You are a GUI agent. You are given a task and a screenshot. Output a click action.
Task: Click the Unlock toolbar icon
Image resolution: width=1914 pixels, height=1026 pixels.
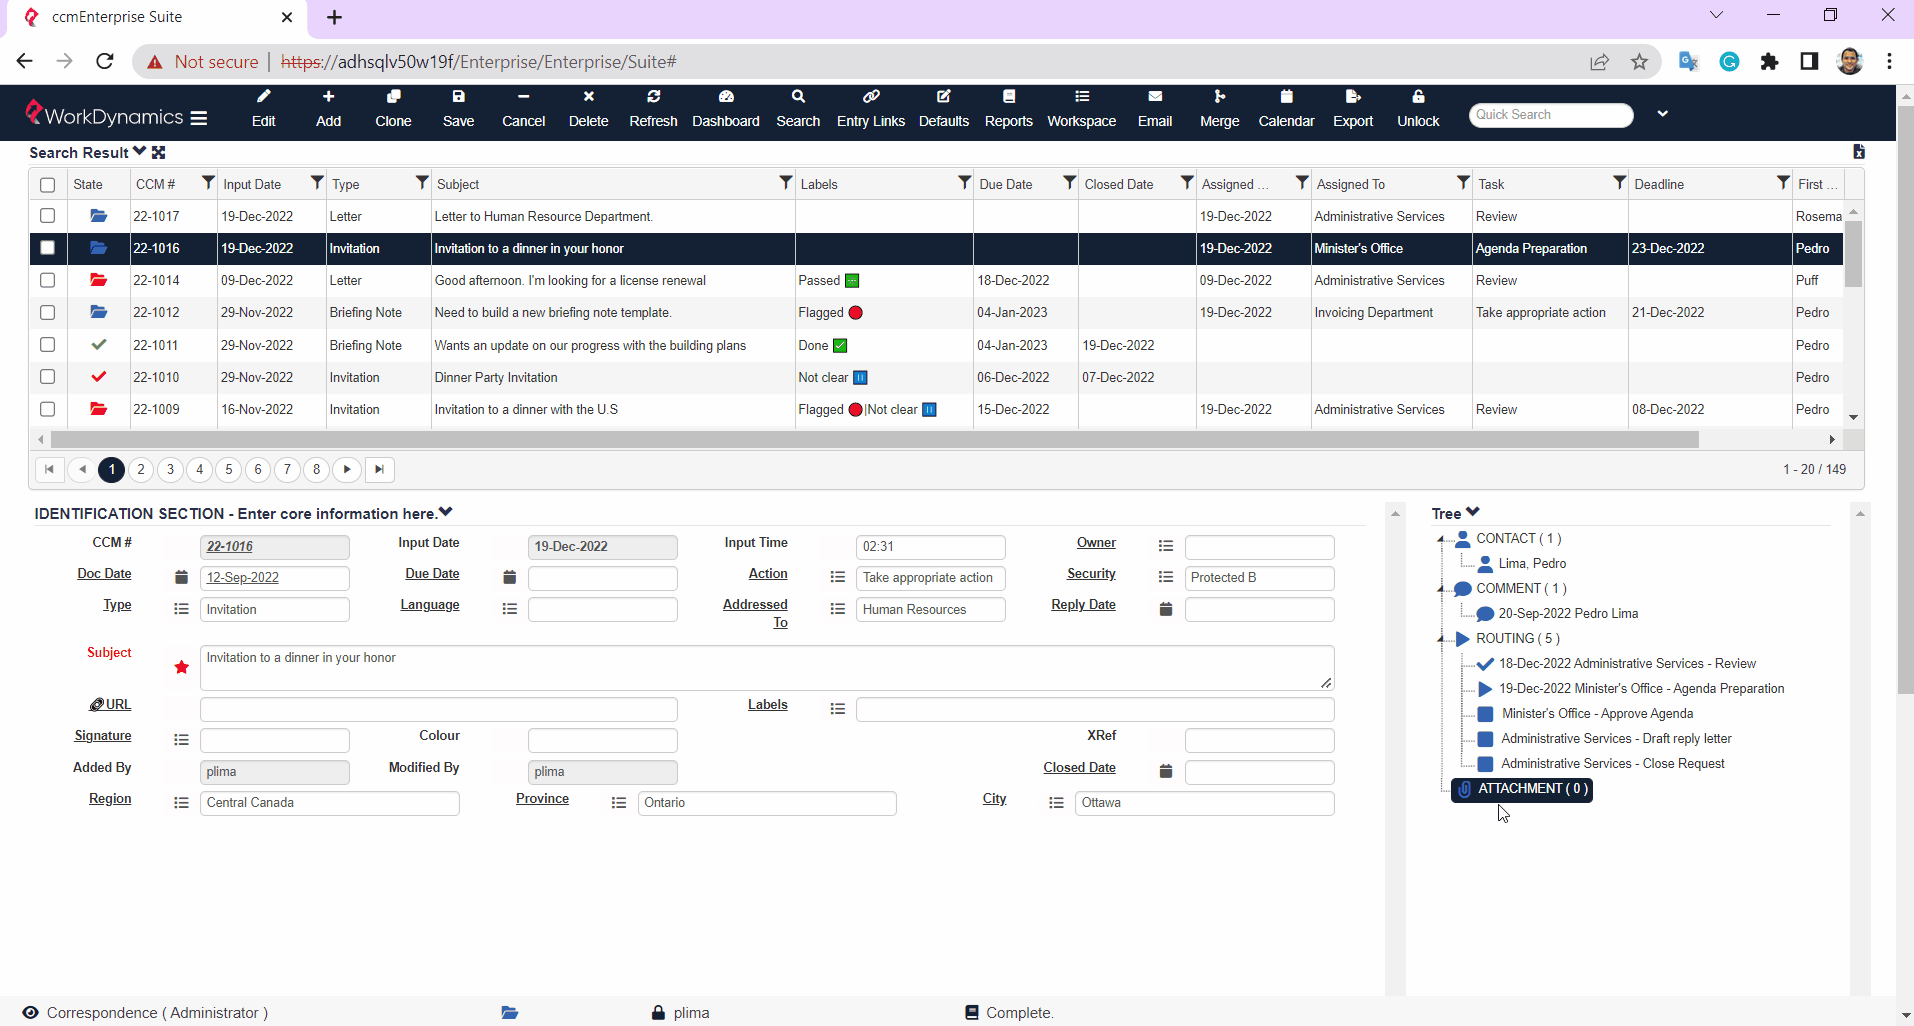click(x=1418, y=109)
